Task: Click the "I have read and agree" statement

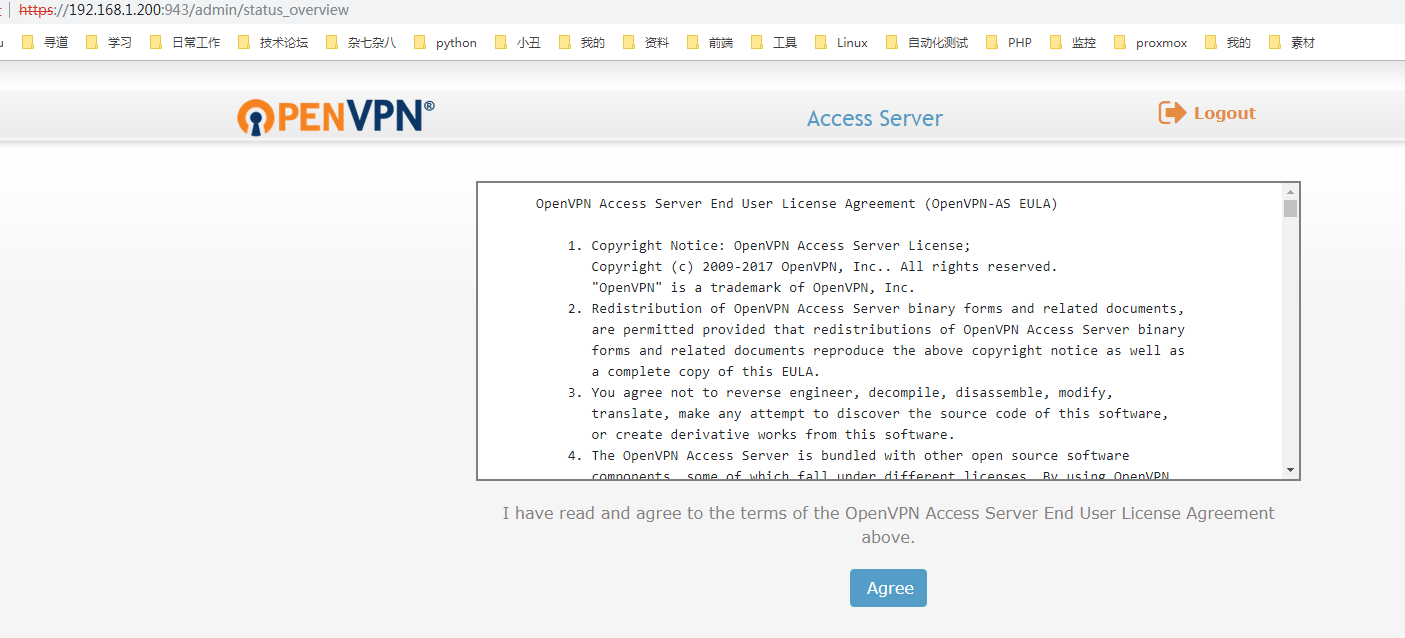Action: coord(888,525)
